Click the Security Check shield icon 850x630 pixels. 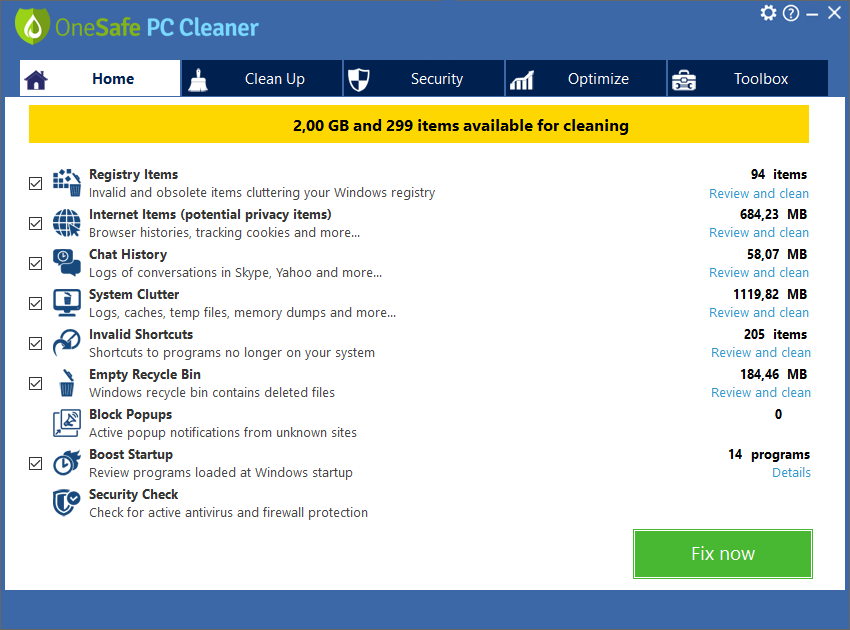67,503
